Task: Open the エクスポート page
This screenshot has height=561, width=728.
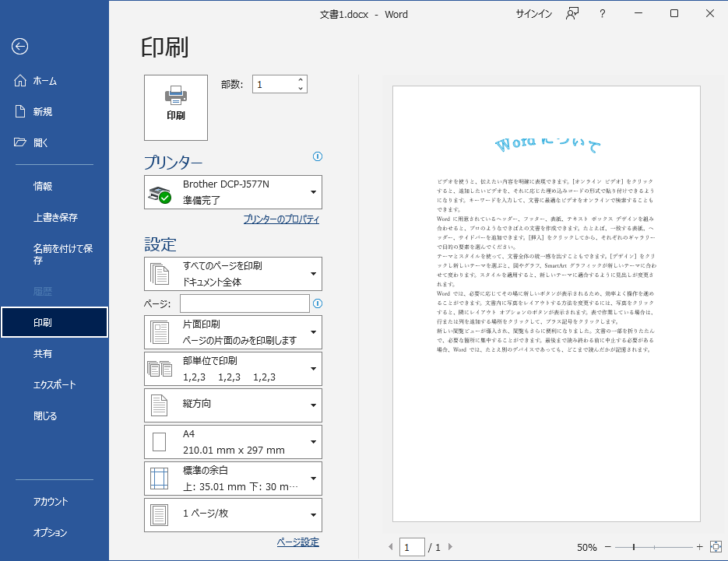Action: click(54, 385)
